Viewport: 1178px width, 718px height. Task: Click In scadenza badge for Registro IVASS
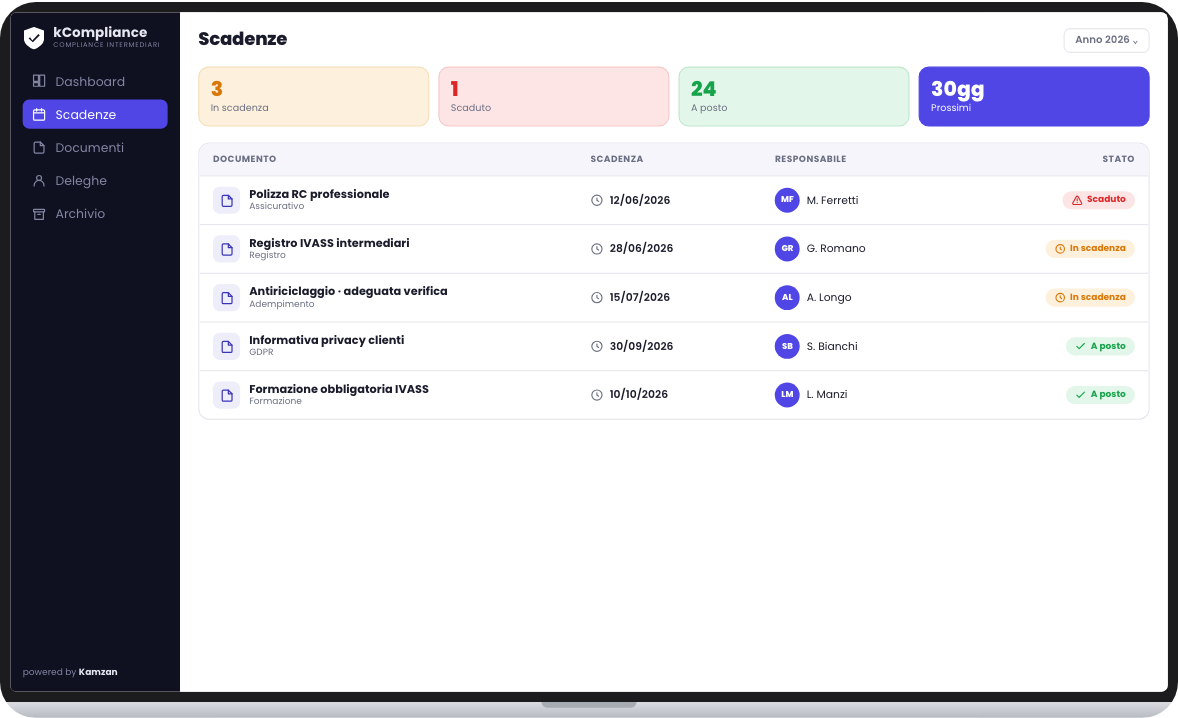click(x=1090, y=249)
